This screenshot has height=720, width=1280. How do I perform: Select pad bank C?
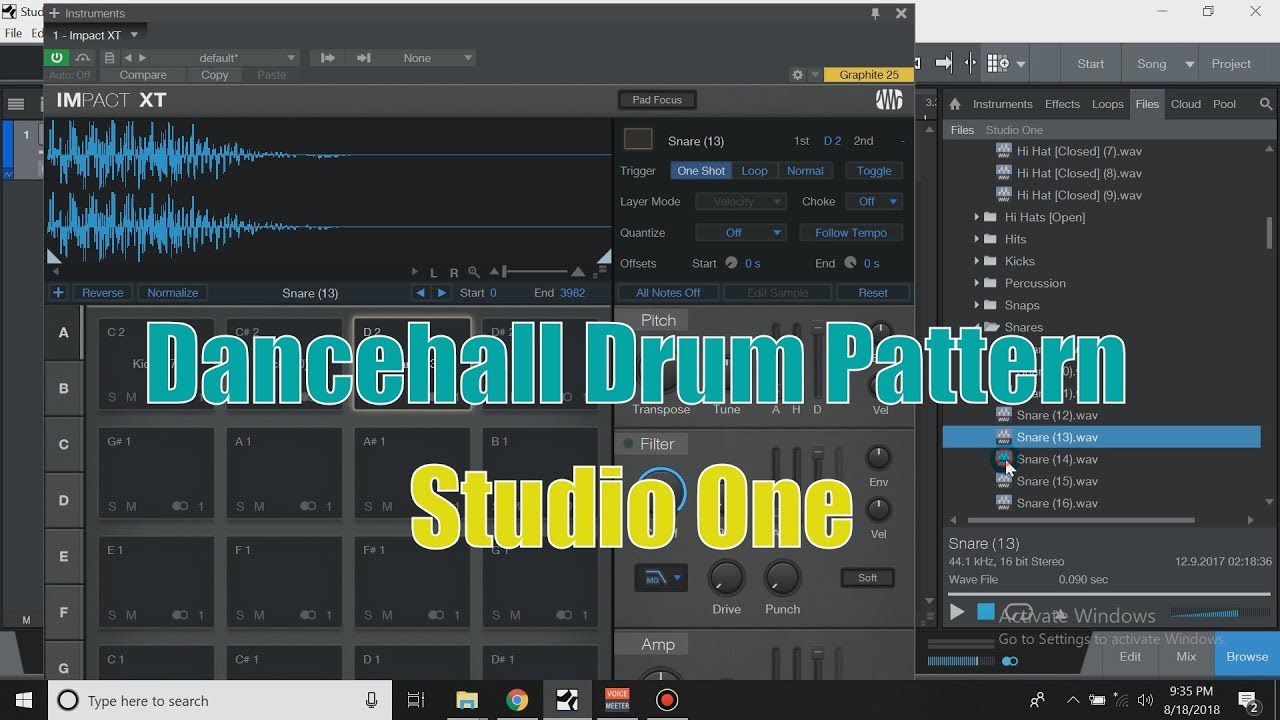click(64, 444)
